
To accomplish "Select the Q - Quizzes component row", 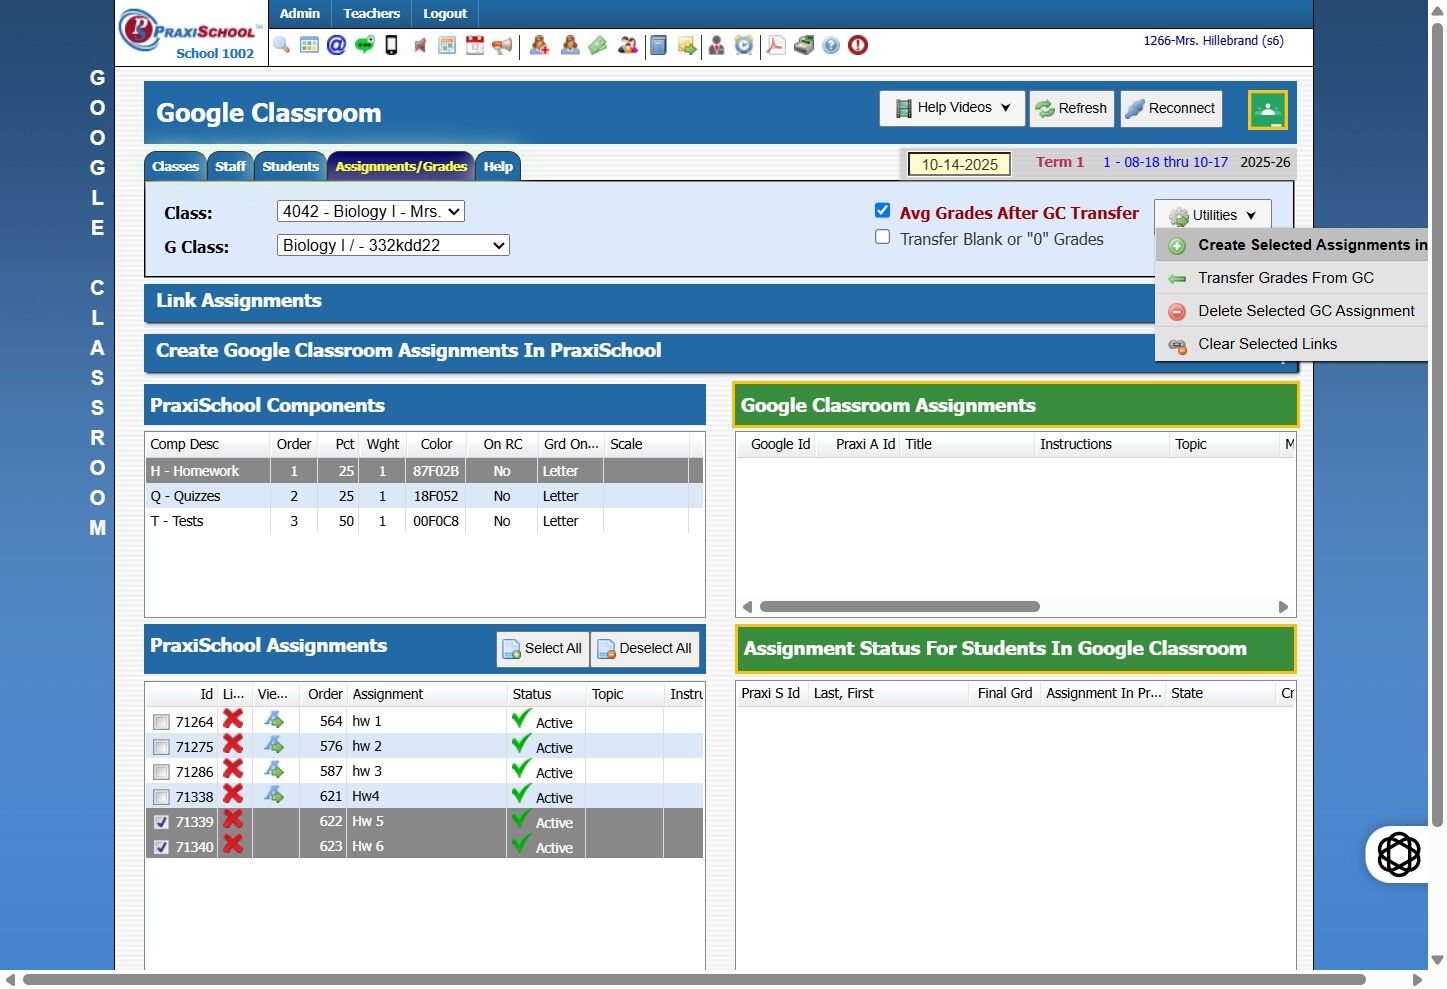I will tap(424, 496).
